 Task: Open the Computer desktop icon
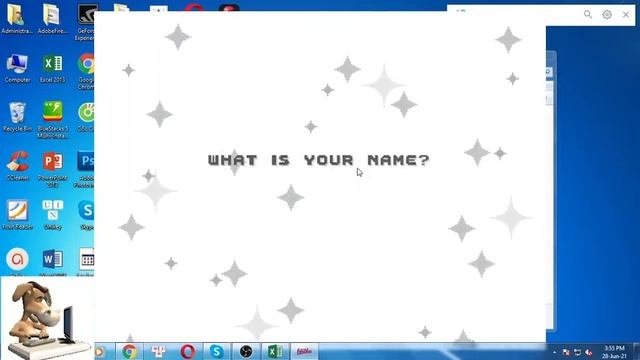pos(17,68)
